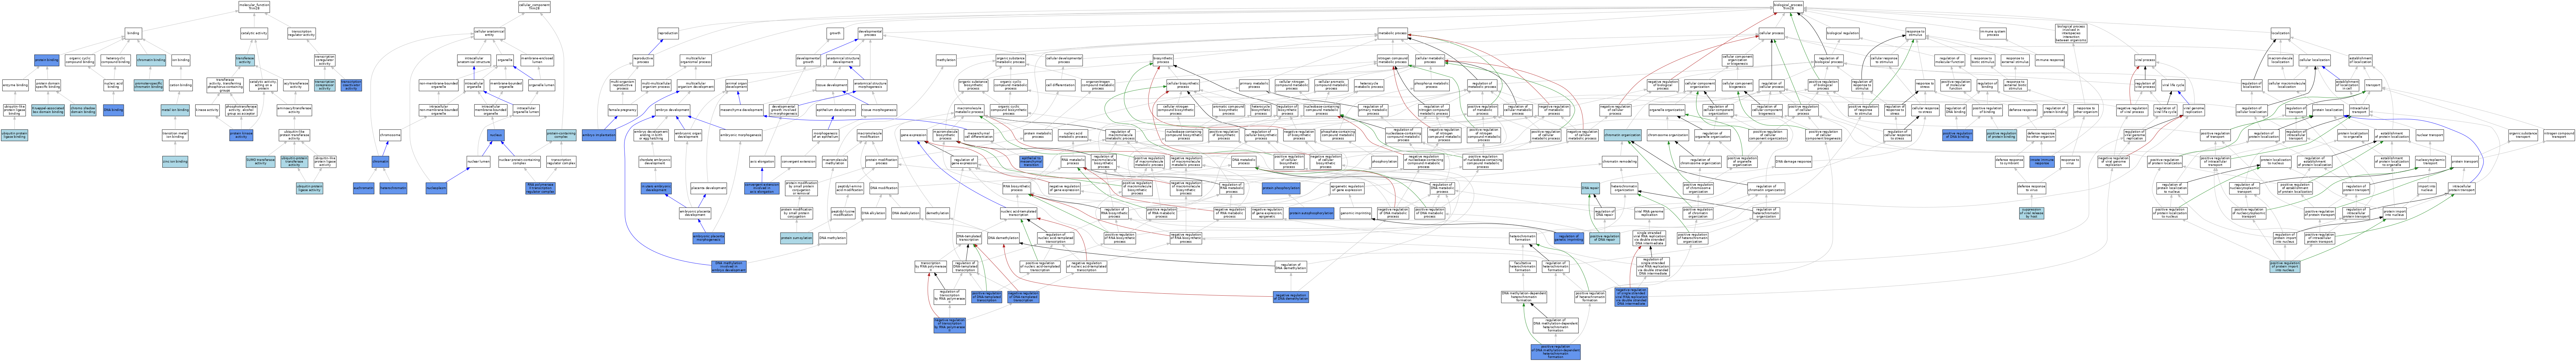Click the 'protein kinase activity' node
This screenshot has height=361, width=2576.
(x=241, y=135)
